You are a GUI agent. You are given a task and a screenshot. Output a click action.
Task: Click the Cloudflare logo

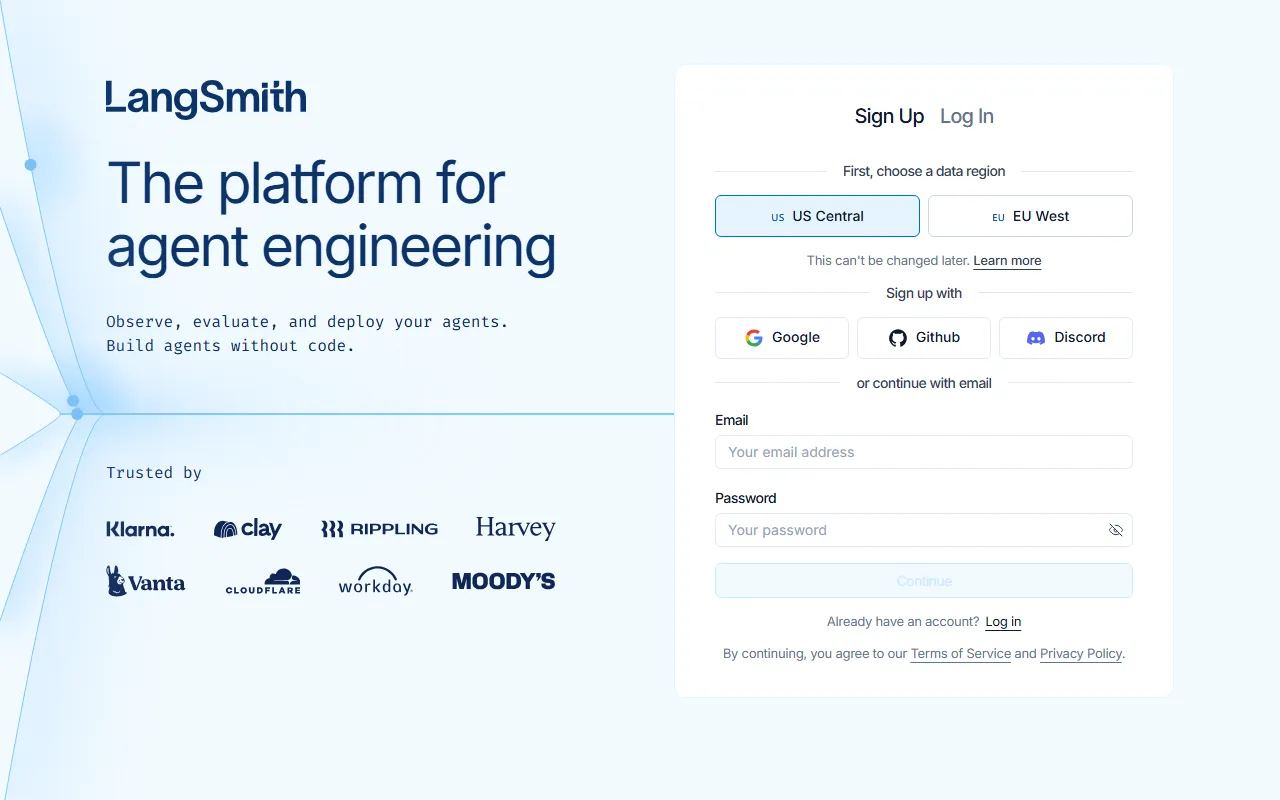pyautogui.click(x=263, y=582)
